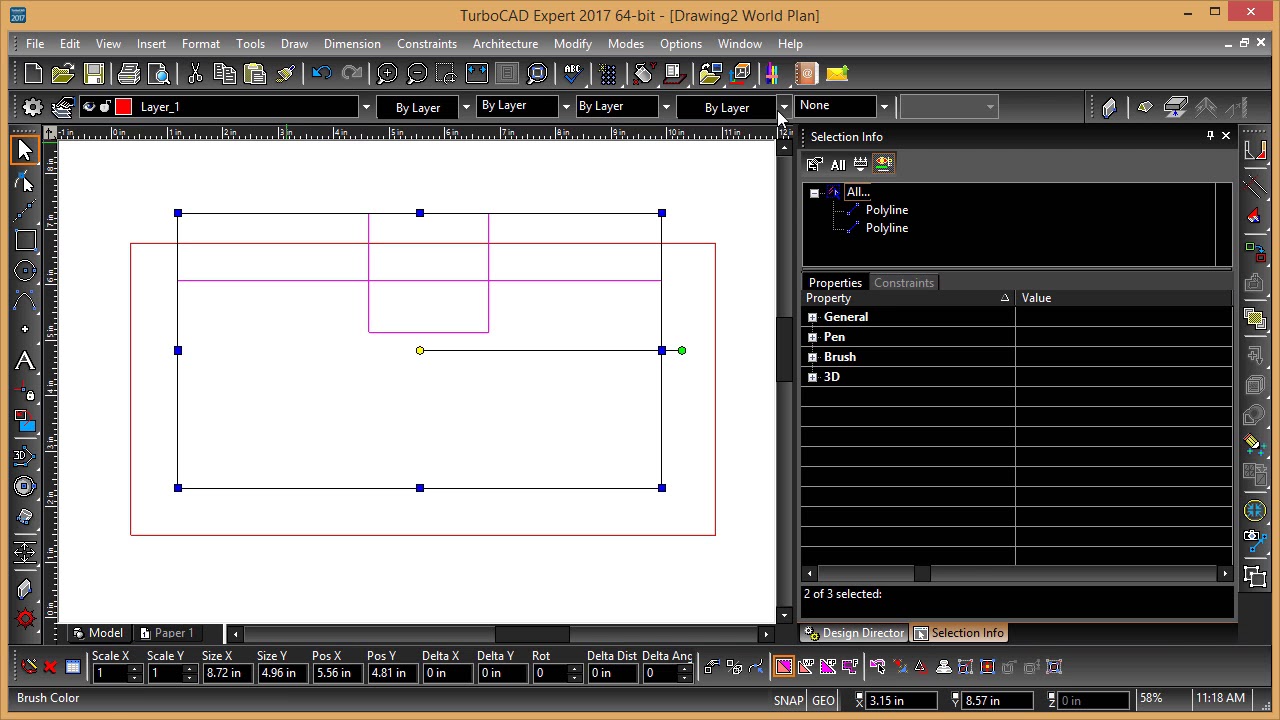Screen dimensions: 1280x720
Task: Open drawing setup gear icon
Action: click(32, 107)
